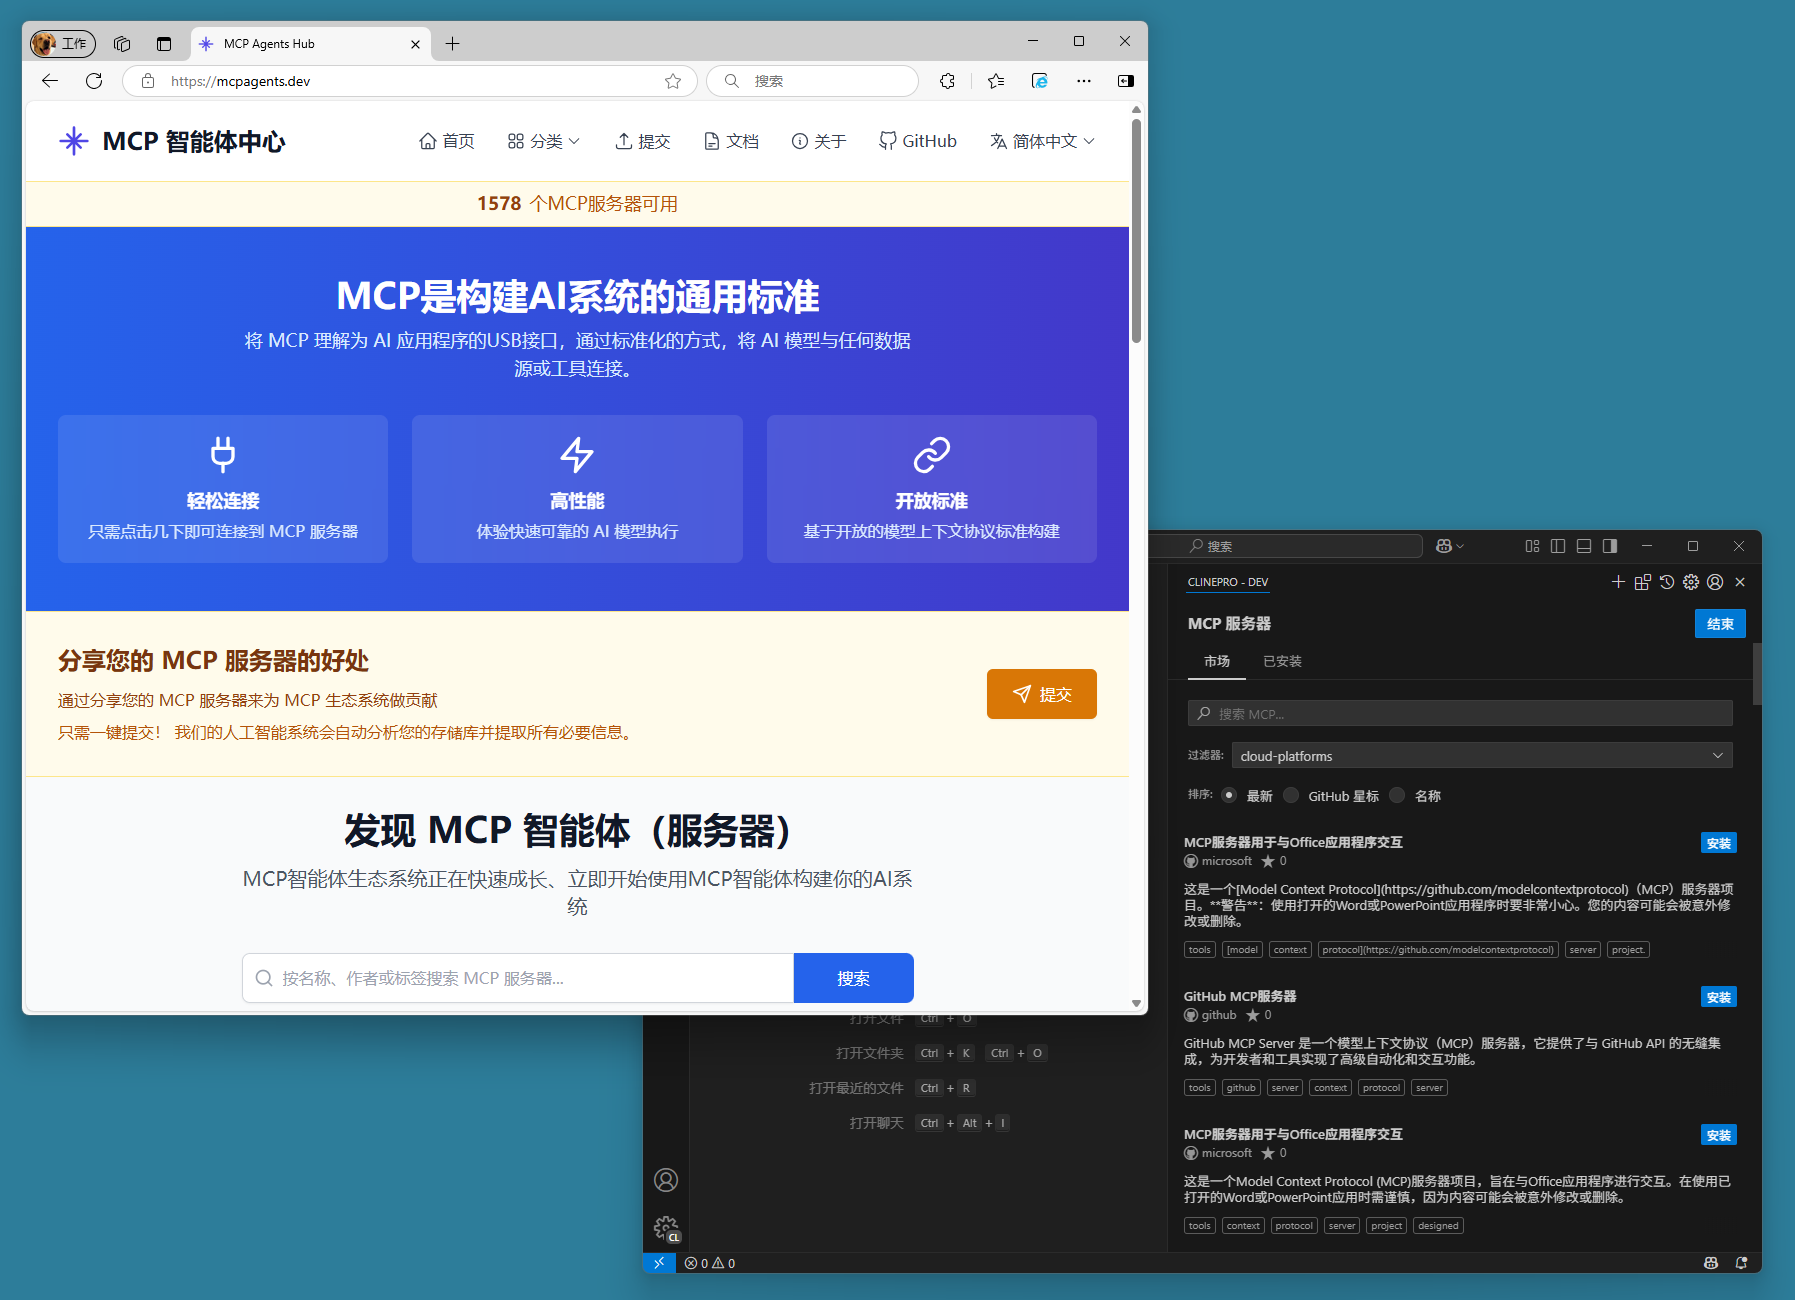Choose the 最新 sort radio button
1795x1300 pixels.
point(1229,795)
